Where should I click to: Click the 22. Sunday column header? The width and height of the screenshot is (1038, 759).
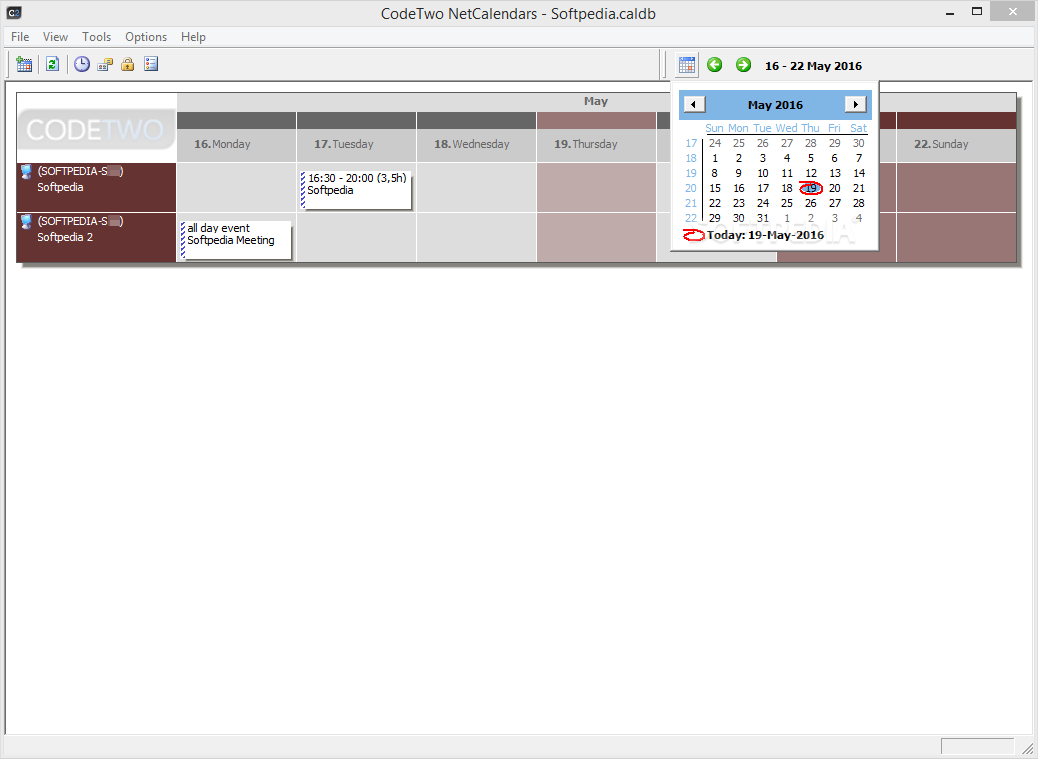point(956,144)
